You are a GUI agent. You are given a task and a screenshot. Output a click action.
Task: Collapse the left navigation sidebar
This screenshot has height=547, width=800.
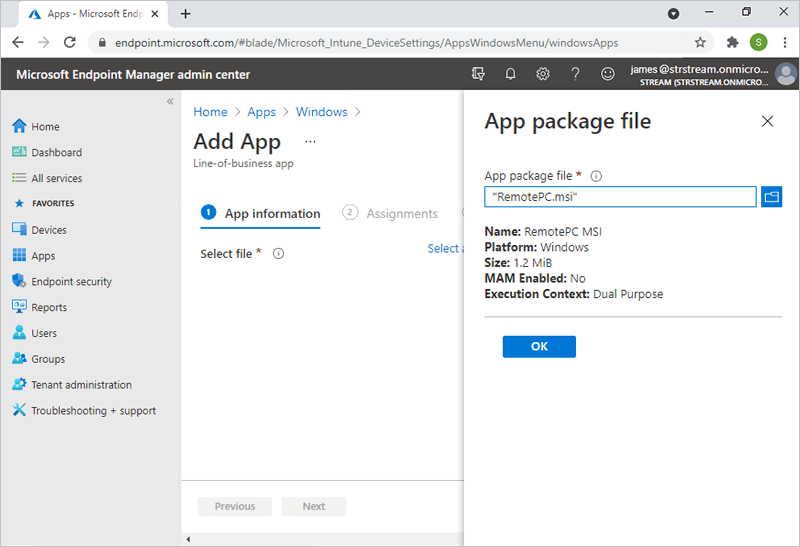coord(170,102)
